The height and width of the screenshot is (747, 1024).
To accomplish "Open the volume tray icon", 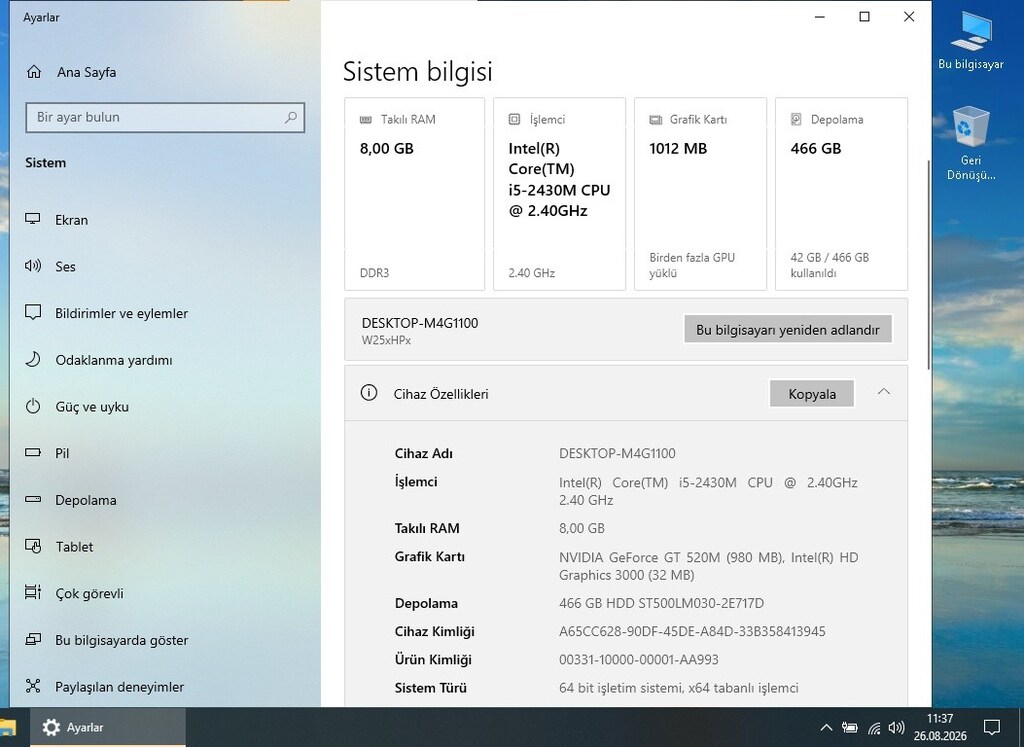I will (897, 727).
